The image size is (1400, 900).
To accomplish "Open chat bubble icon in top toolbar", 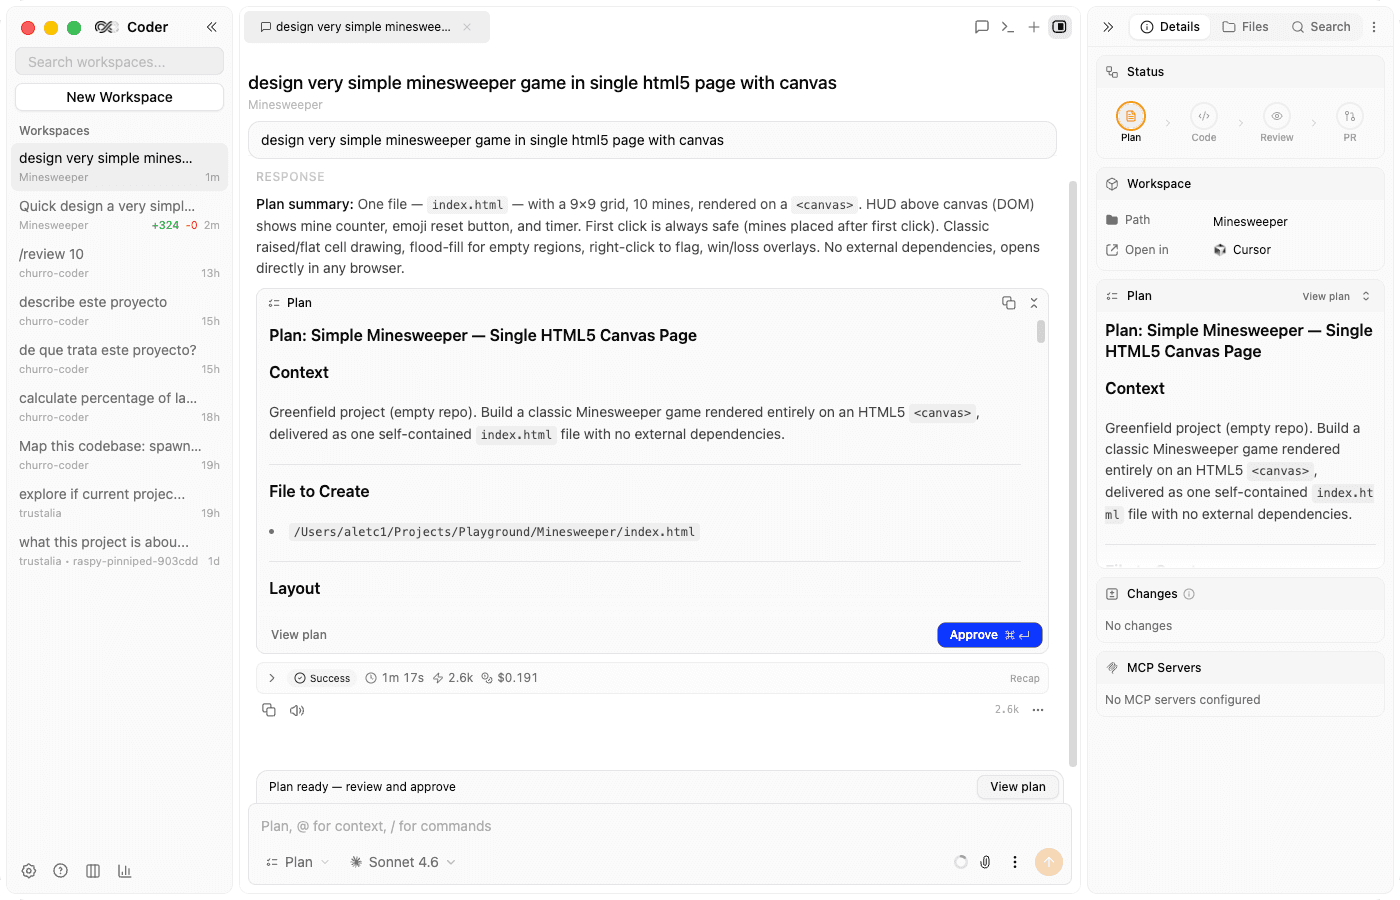I will (982, 27).
